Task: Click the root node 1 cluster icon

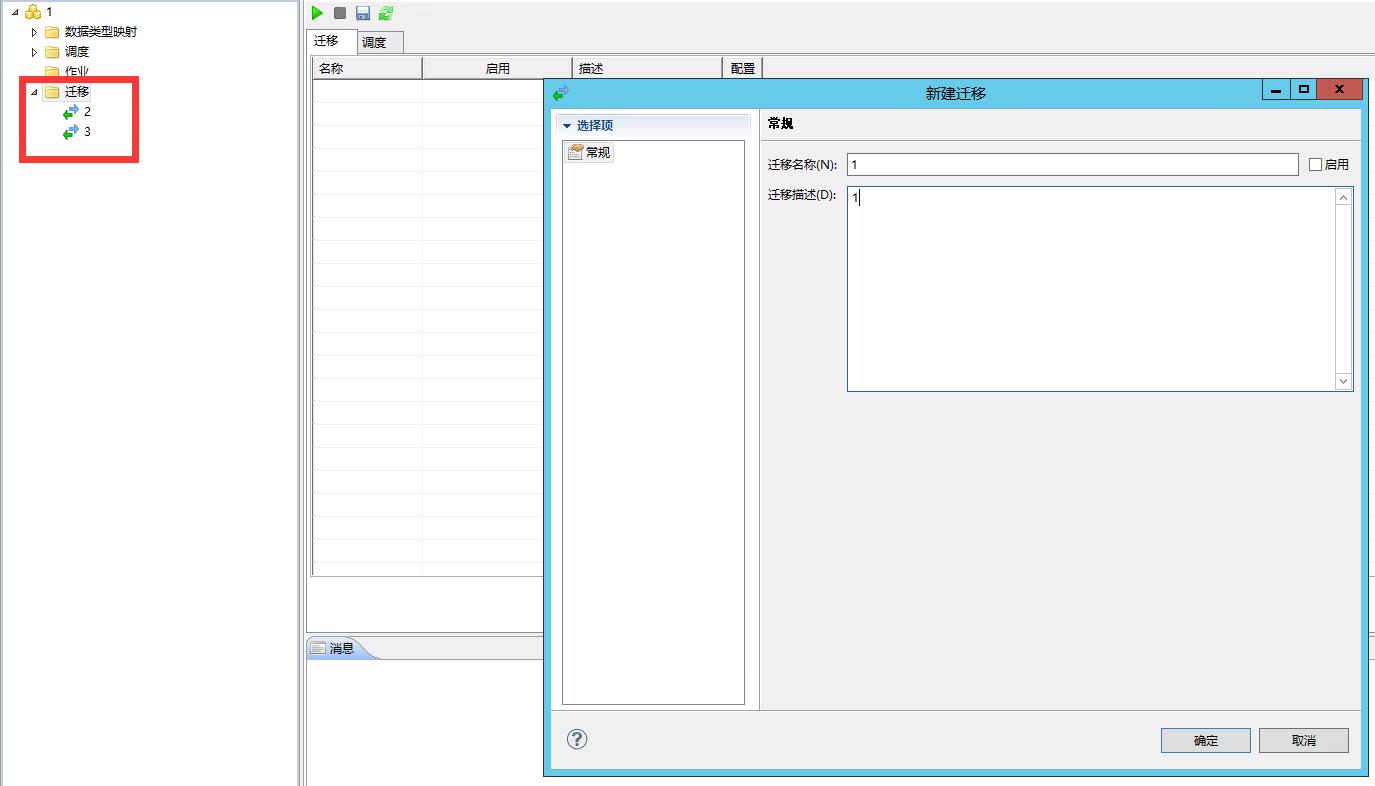Action: click(x=33, y=12)
